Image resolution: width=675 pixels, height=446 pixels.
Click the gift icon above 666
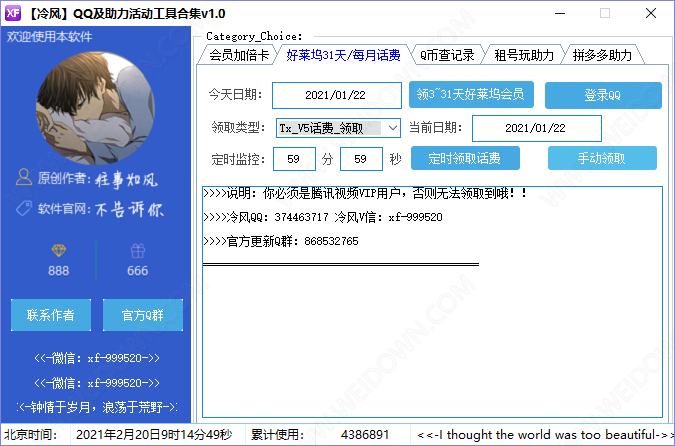(x=137, y=250)
